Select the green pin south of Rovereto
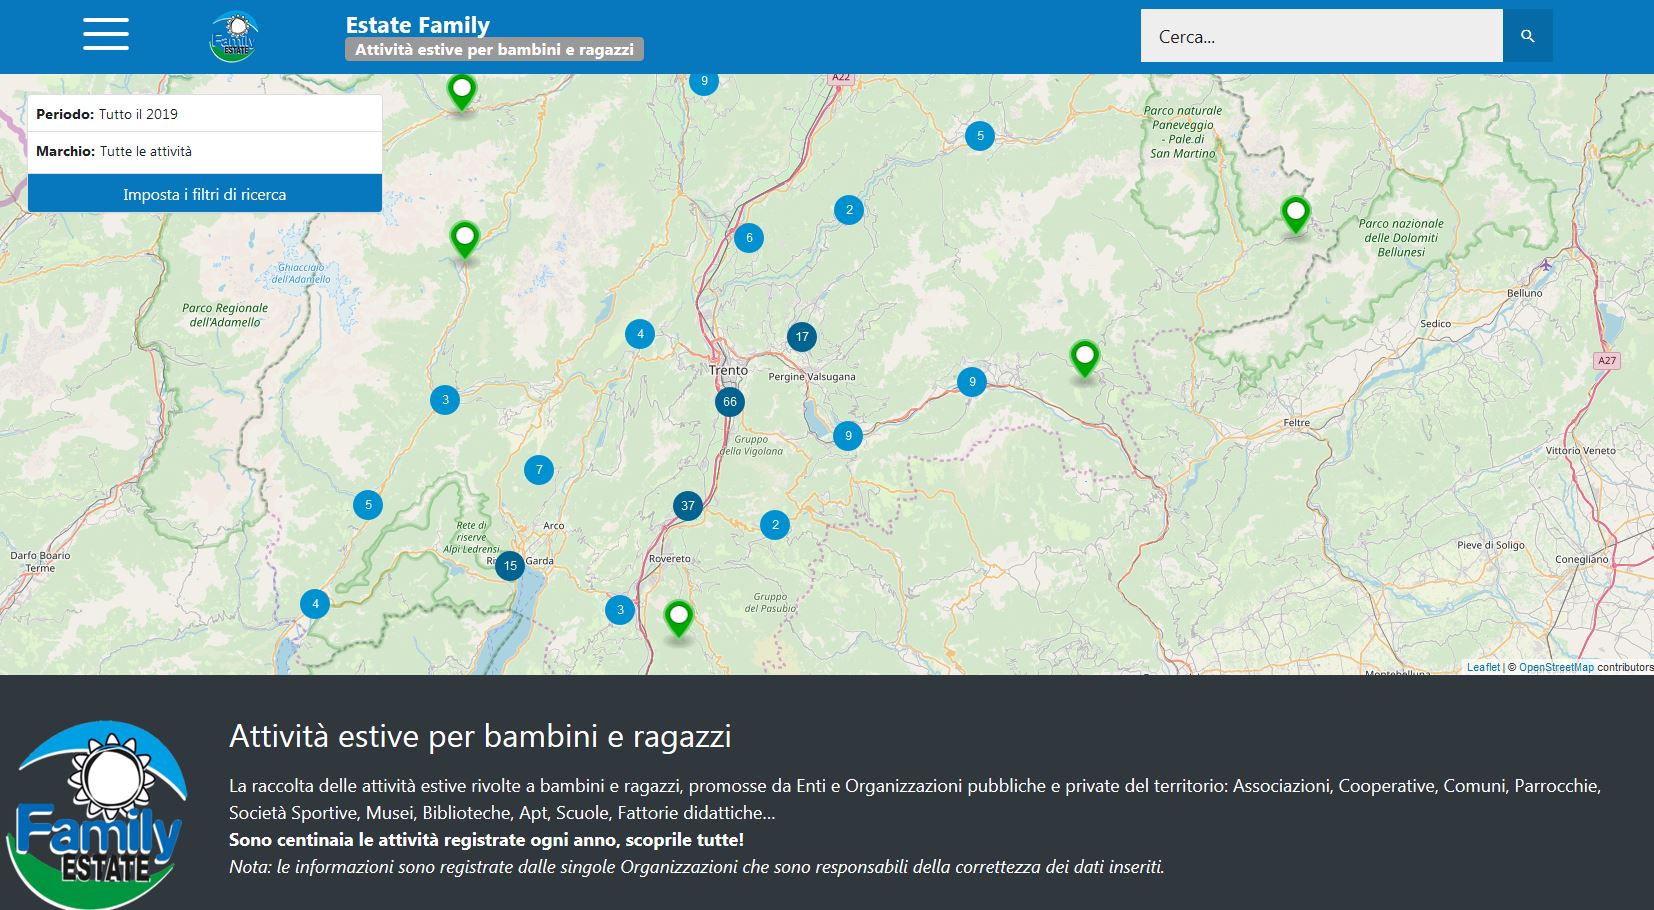This screenshot has height=910, width=1654. click(x=678, y=616)
